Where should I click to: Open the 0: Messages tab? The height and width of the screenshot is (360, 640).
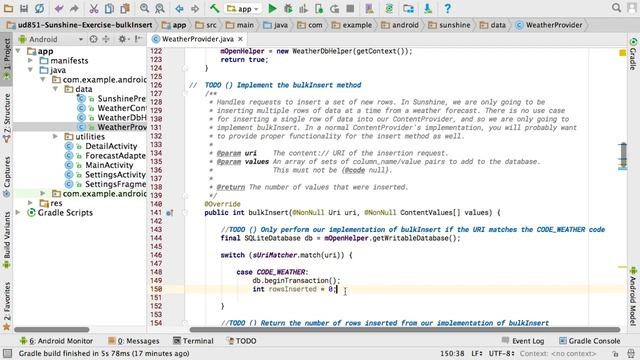133,341
